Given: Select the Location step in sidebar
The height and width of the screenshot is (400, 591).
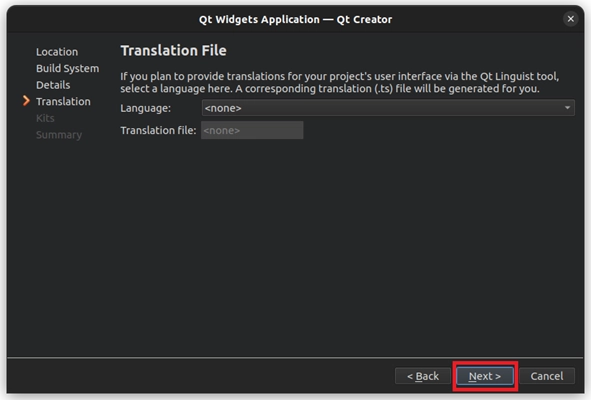Looking at the screenshot, I should [57, 52].
